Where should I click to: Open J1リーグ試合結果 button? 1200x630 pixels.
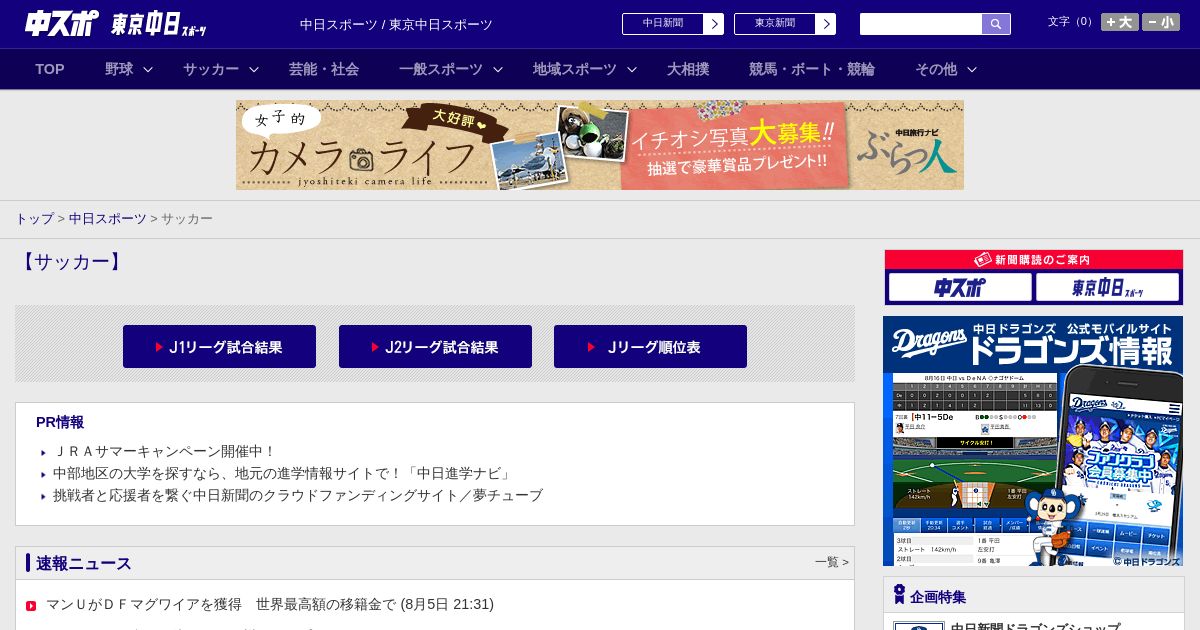[x=219, y=346]
